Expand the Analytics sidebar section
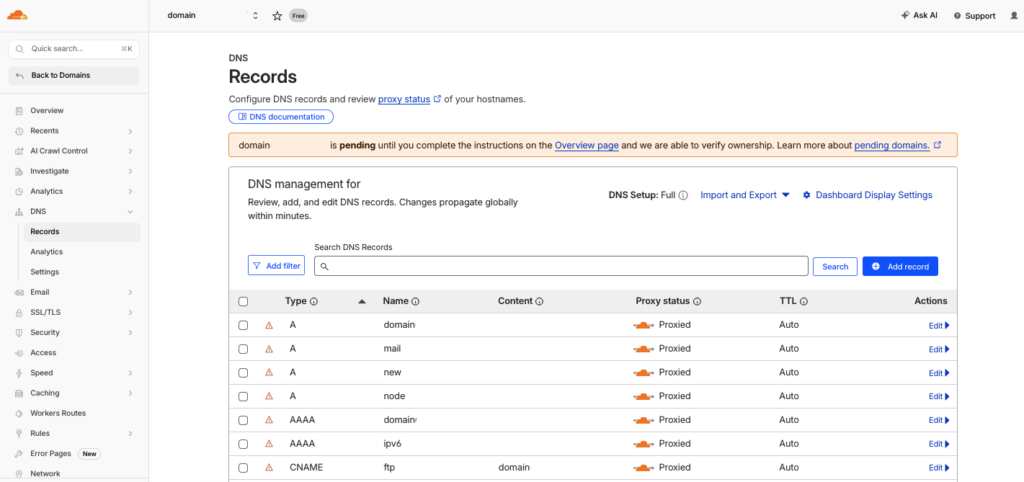Viewport: 1024px width, 482px height. (130, 191)
